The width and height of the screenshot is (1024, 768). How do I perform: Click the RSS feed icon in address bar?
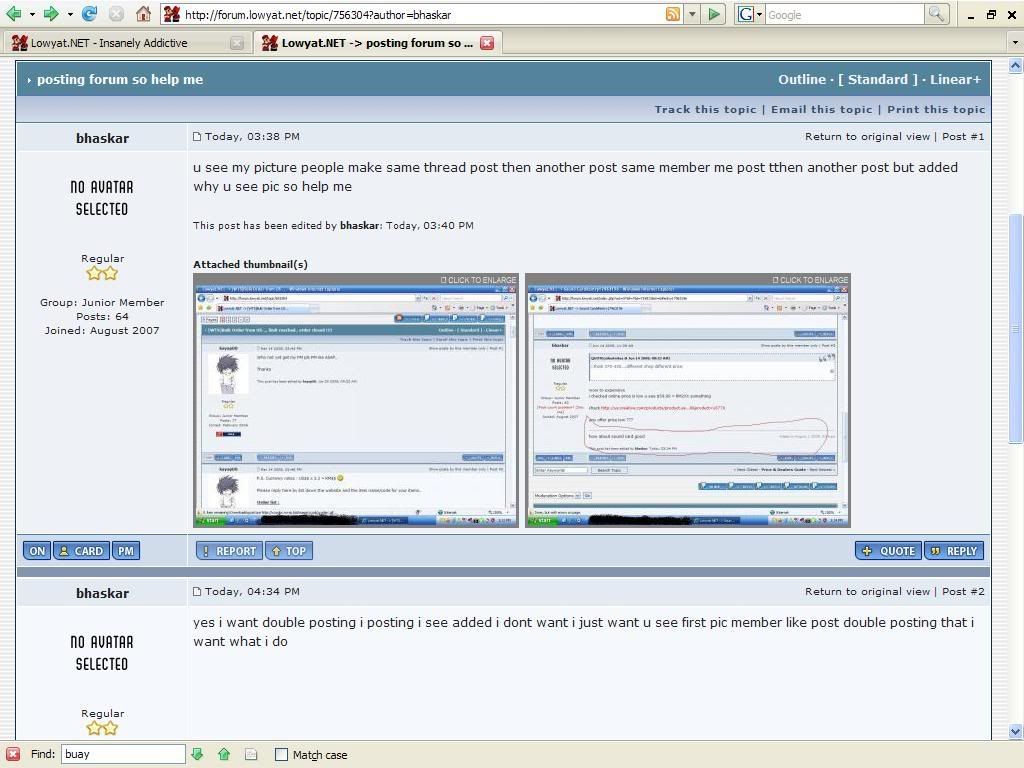tap(673, 14)
